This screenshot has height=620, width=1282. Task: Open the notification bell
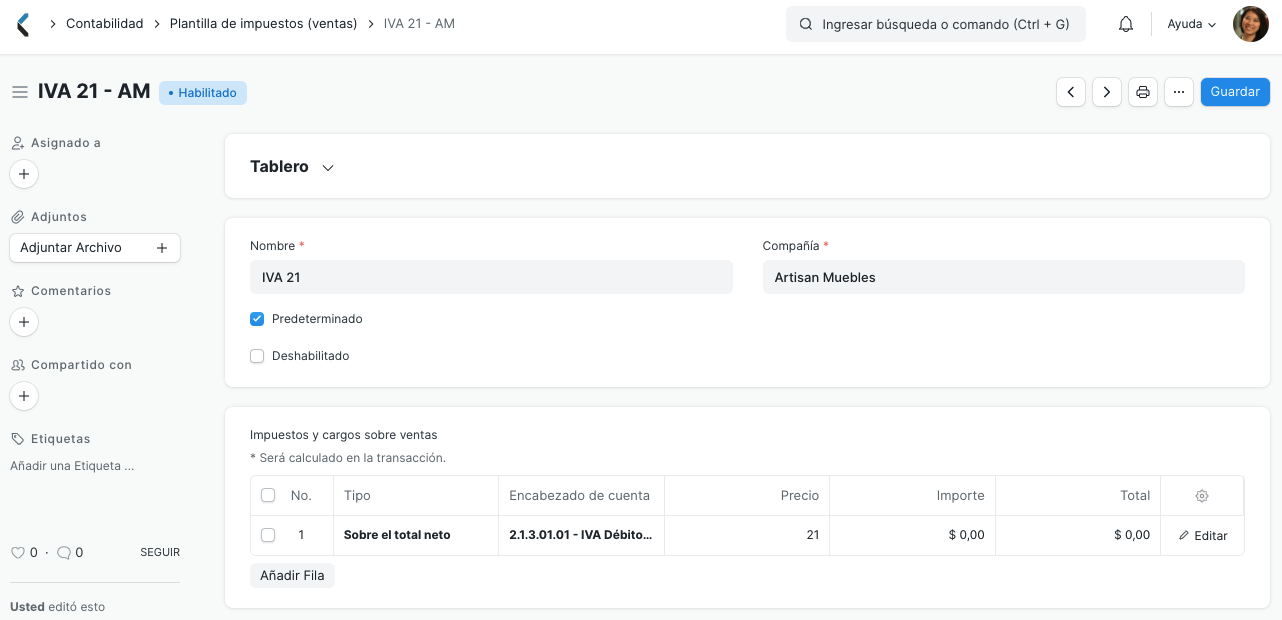(1125, 23)
